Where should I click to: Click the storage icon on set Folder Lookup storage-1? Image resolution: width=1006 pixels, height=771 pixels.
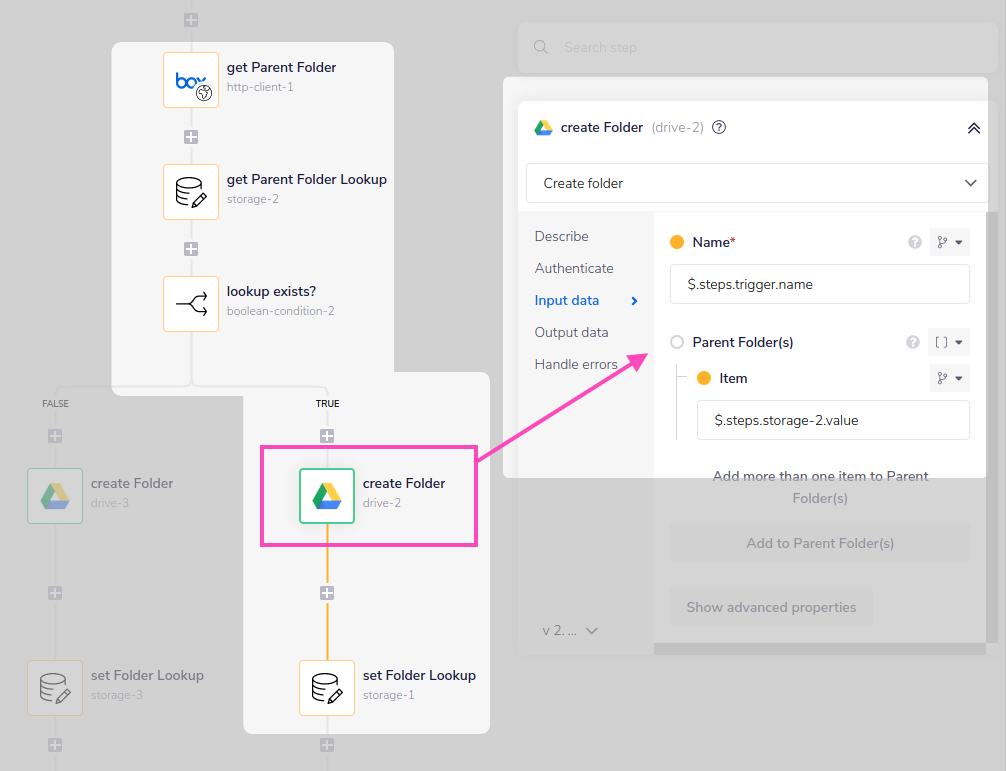[327, 687]
